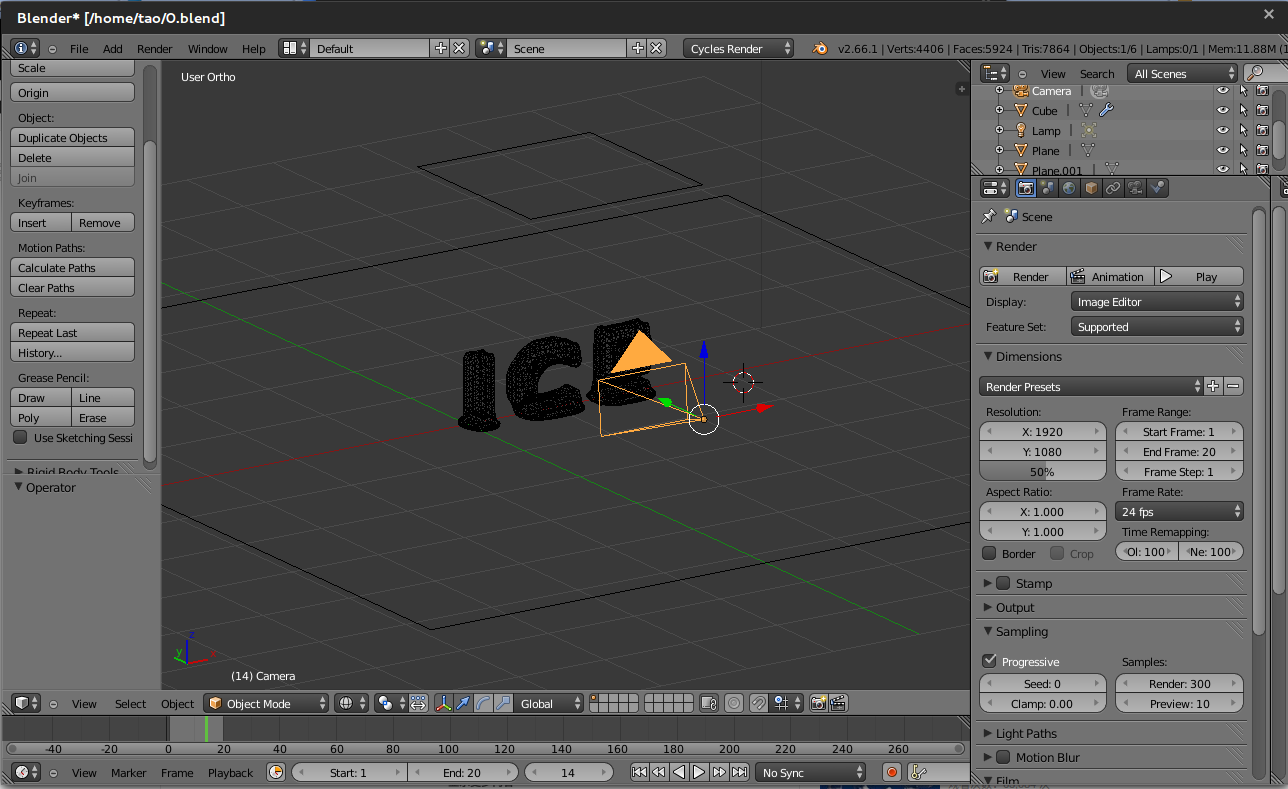The image size is (1288, 789).
Task: Open the Object Mode dropdown
Action: [x=266, y=703]
